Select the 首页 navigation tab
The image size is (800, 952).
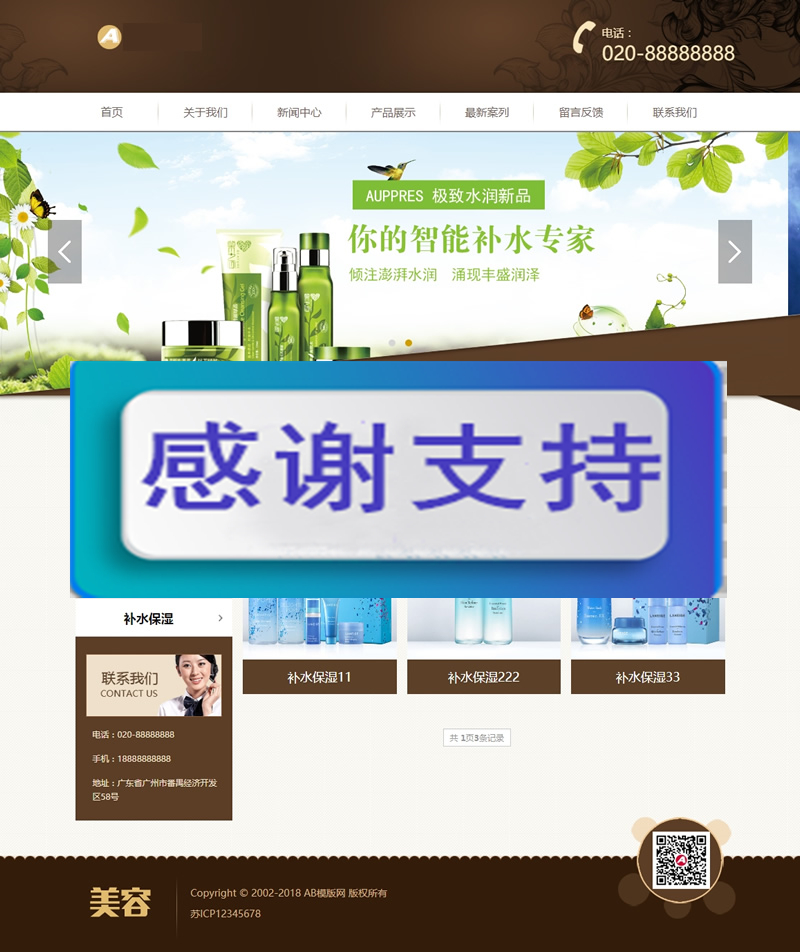point(110,112)
